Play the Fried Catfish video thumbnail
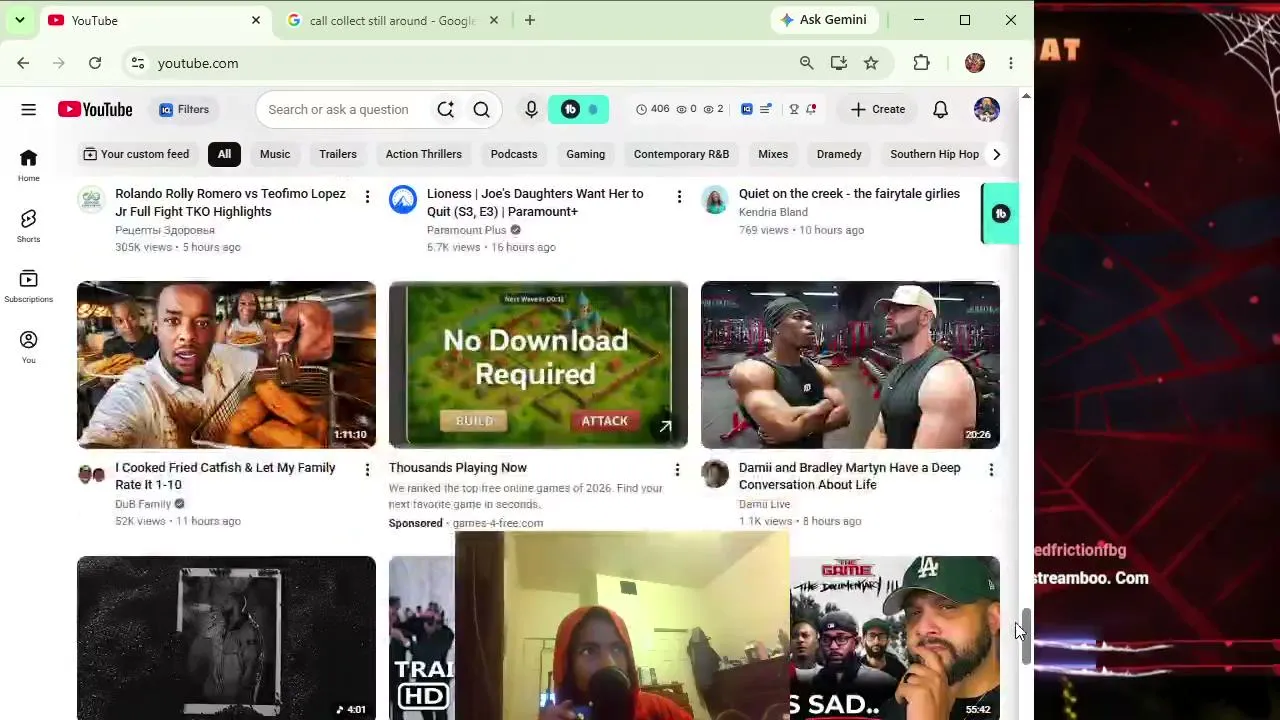Viewport: 1280px width, 720px height. tap(226, 365)
